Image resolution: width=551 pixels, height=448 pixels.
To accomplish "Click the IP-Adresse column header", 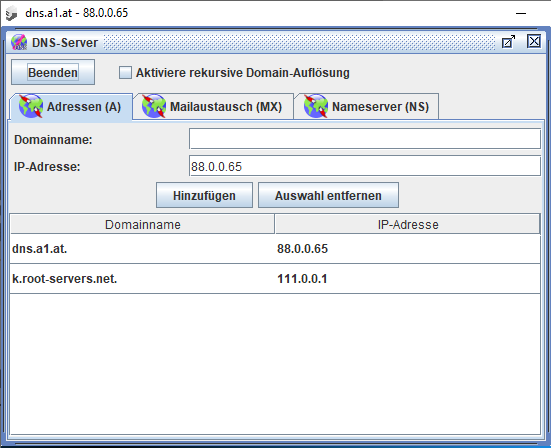I will click(x=408, y=224).
